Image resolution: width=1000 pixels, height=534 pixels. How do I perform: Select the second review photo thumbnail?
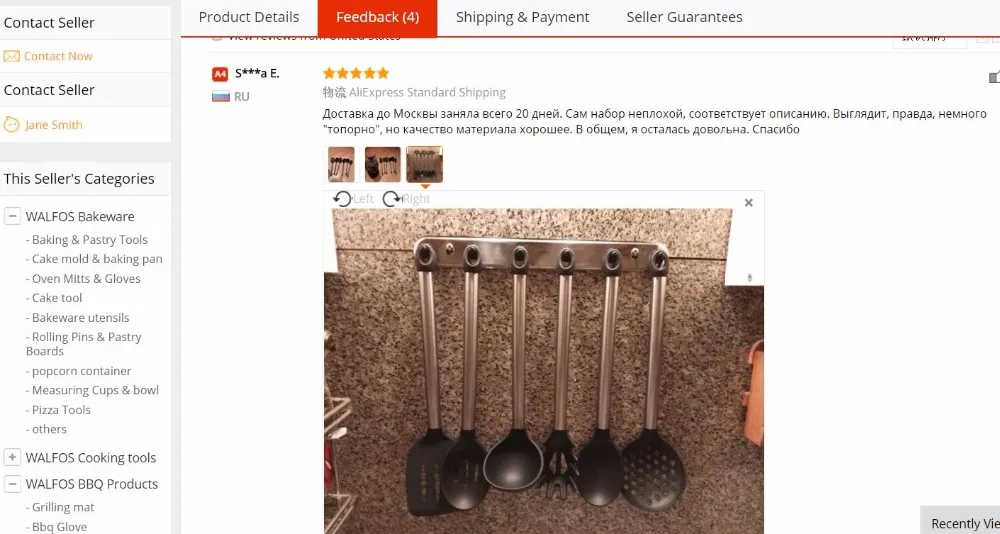(x=383, y=165)
